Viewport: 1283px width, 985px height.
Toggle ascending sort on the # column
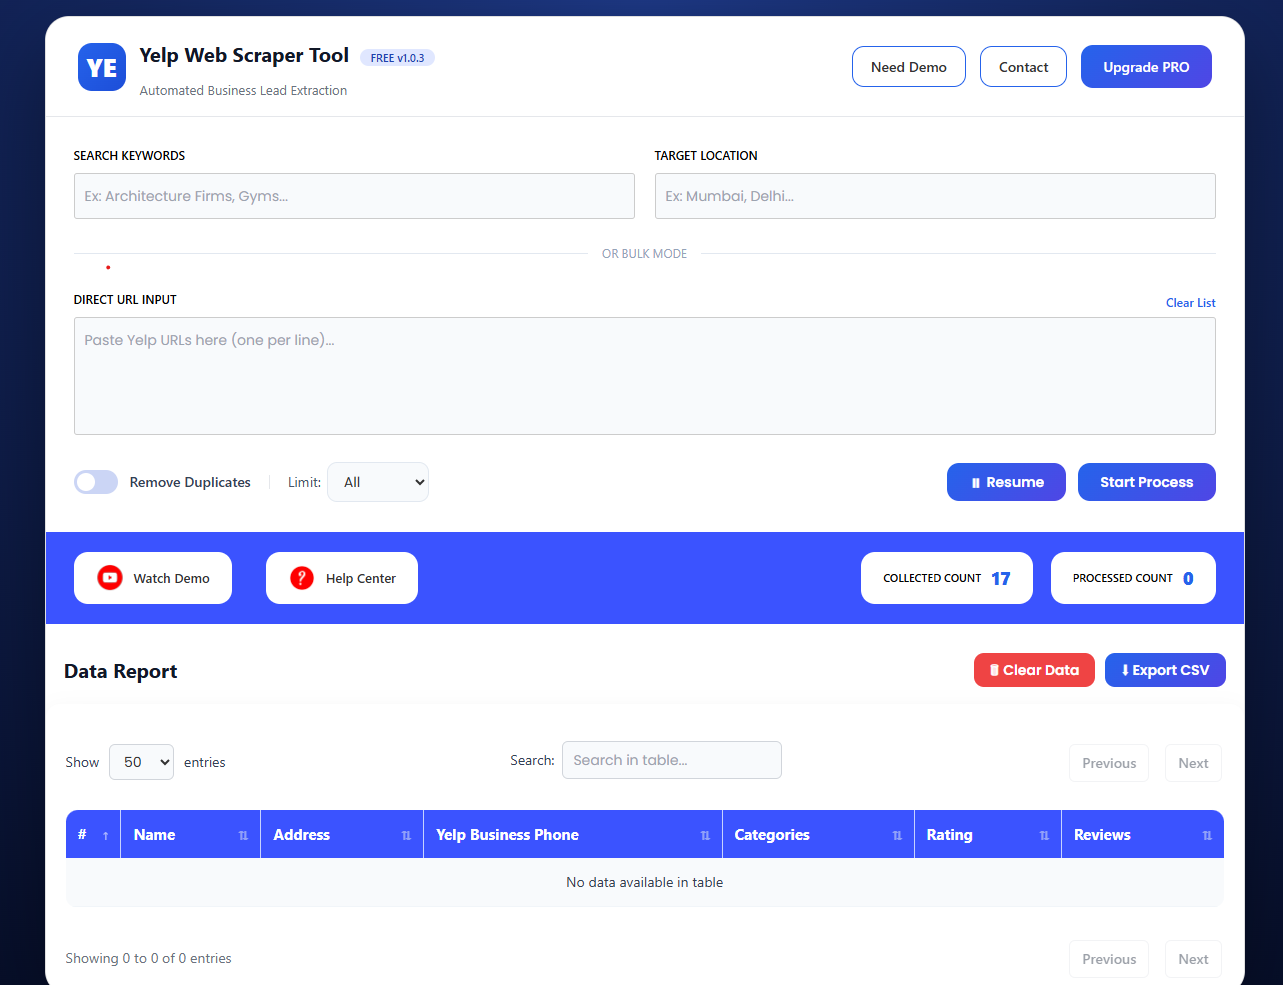(x=106, y=834)
